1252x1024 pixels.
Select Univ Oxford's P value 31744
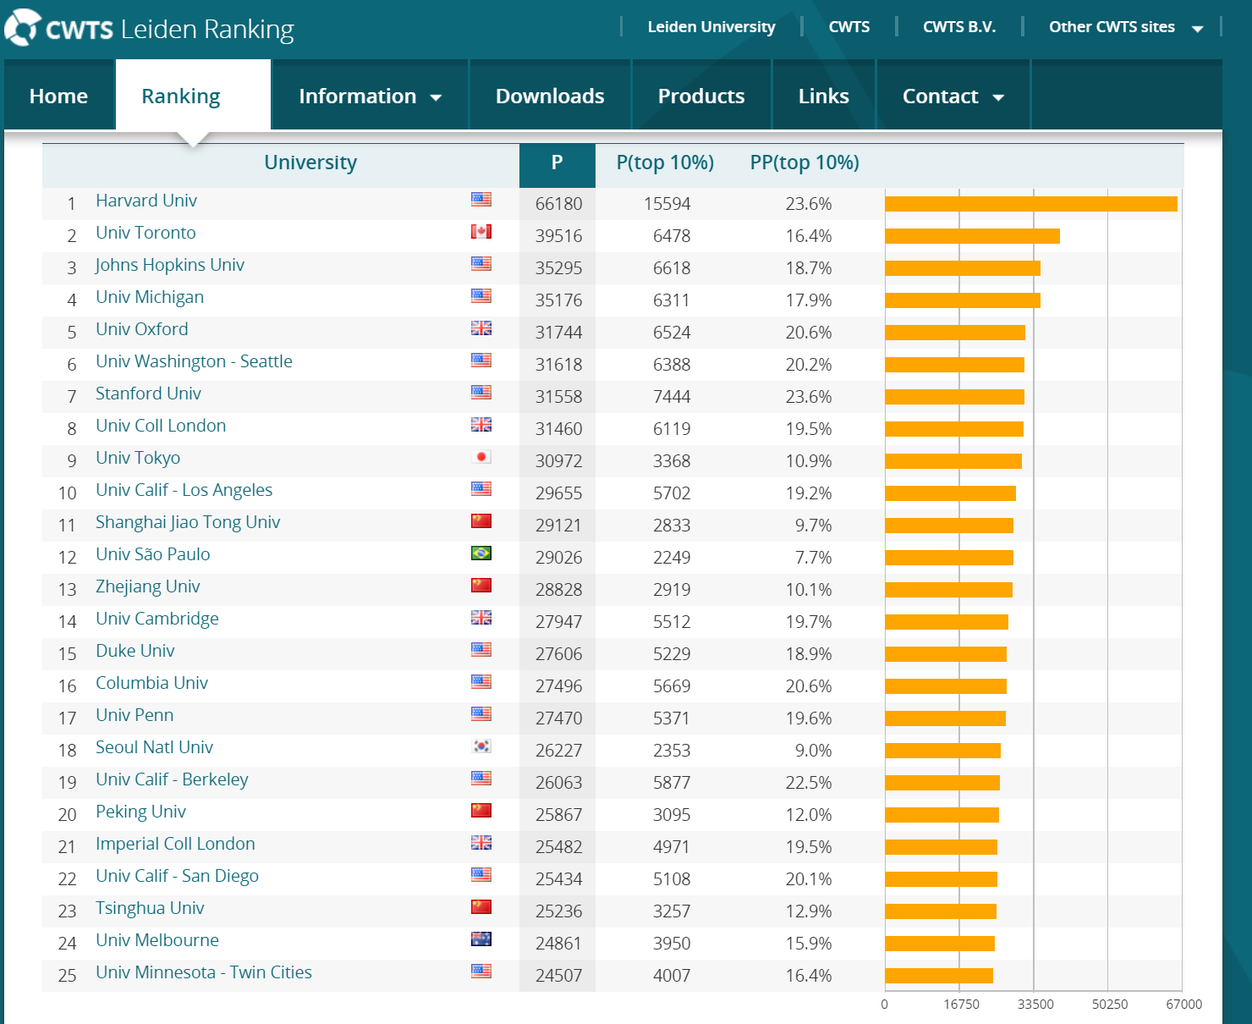point(558,332)
